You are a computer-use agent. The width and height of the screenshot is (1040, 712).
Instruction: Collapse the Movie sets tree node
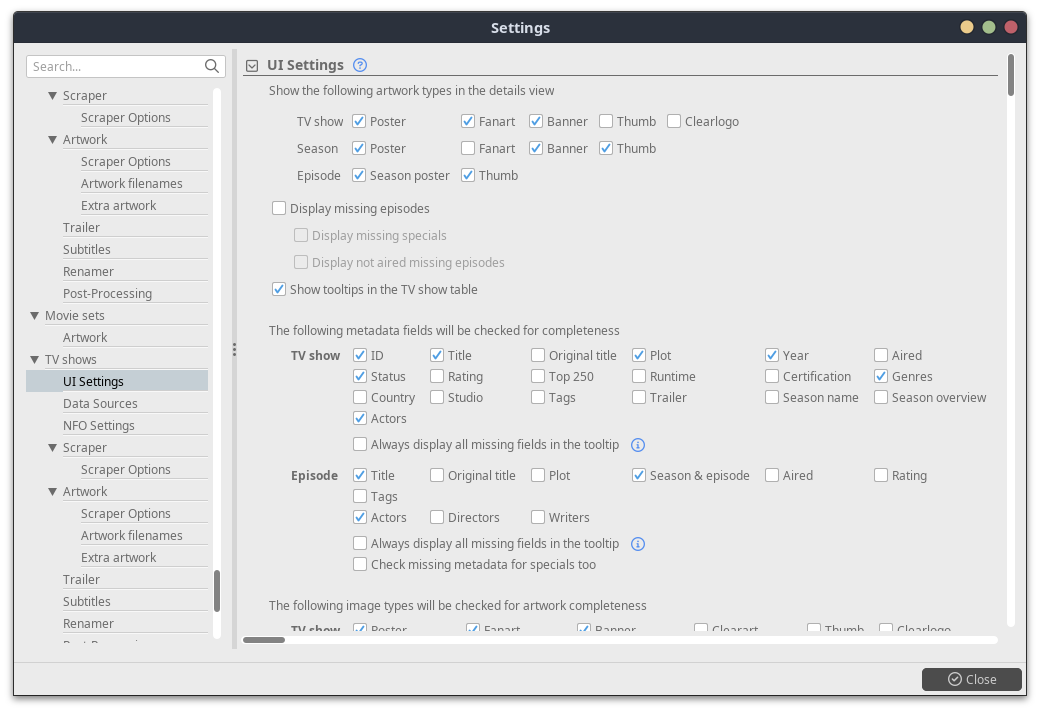[34, 316]
